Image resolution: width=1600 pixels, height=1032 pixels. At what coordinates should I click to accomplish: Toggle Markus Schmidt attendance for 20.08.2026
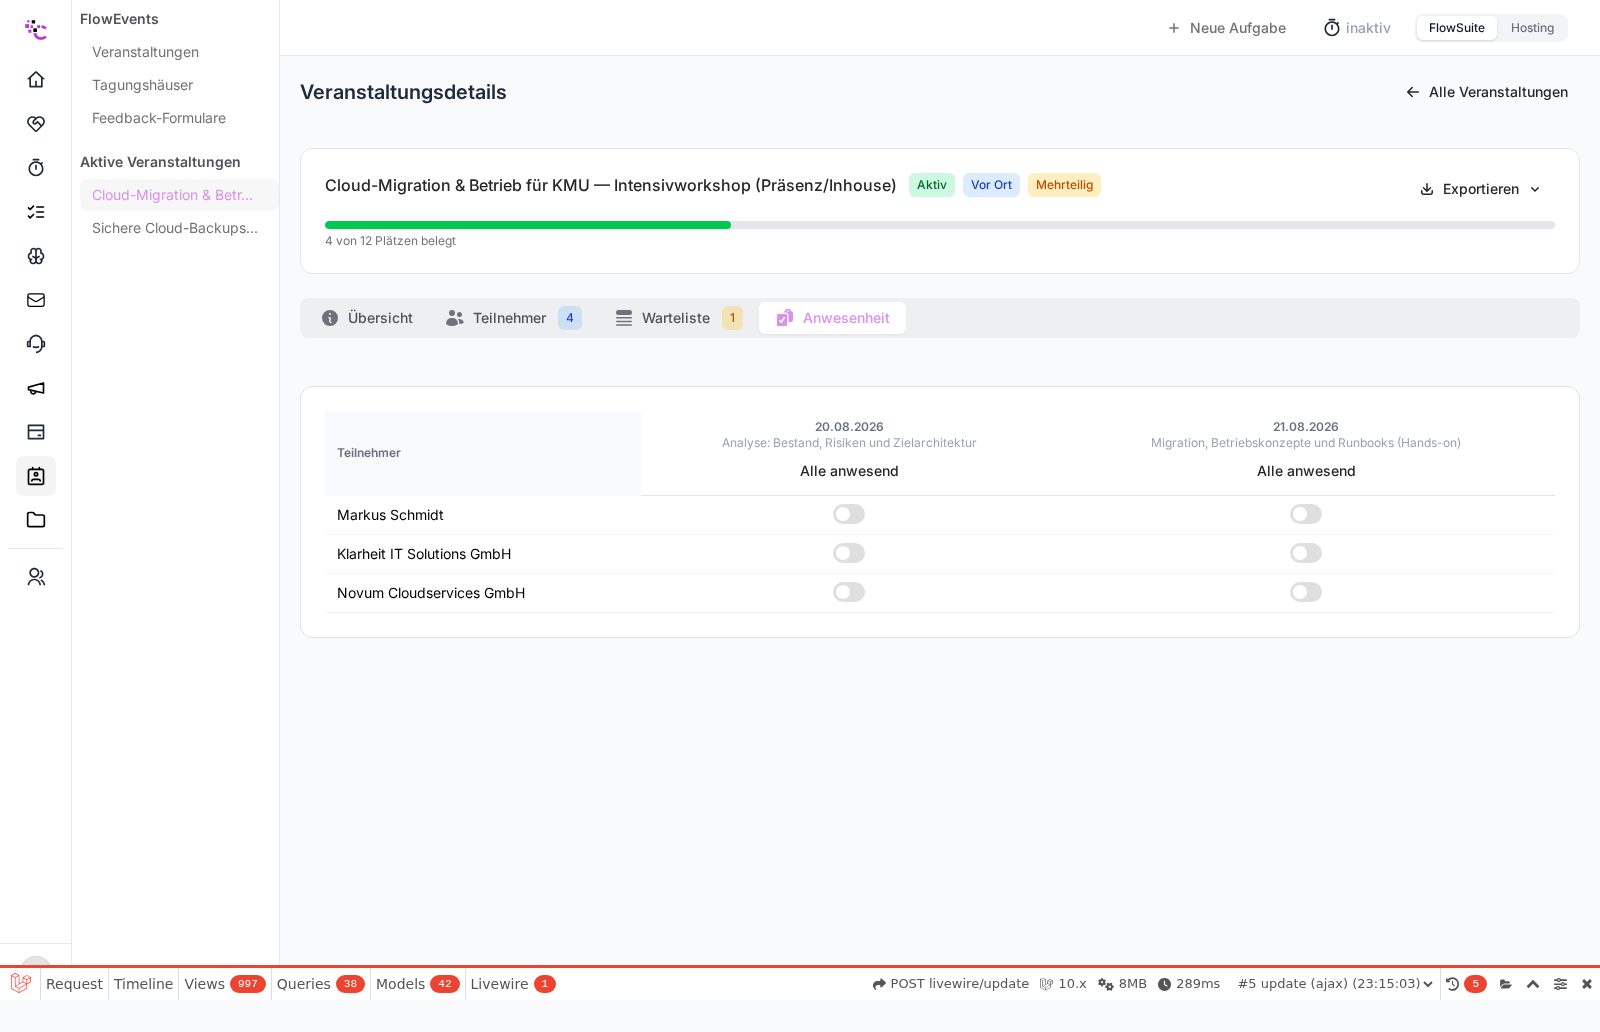coord(849,514)
